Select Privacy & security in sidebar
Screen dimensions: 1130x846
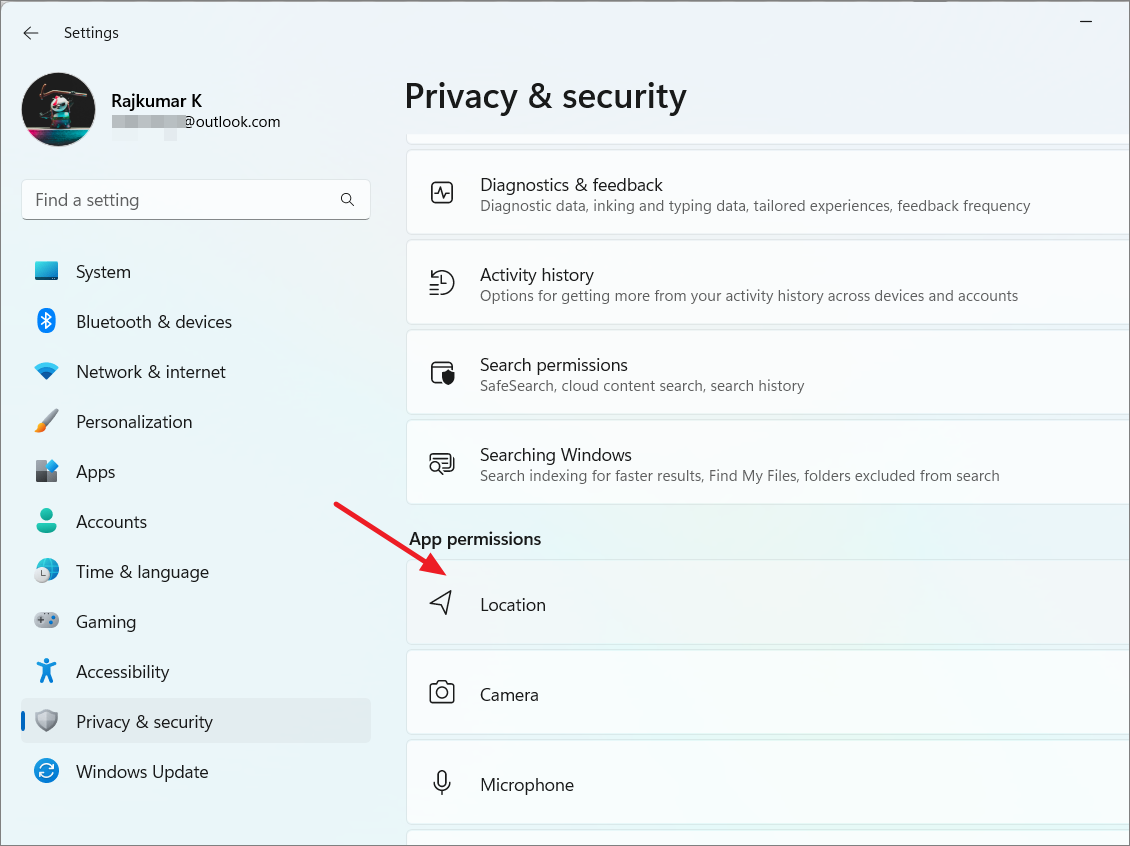pyautogui.click(x=196, y=721)
